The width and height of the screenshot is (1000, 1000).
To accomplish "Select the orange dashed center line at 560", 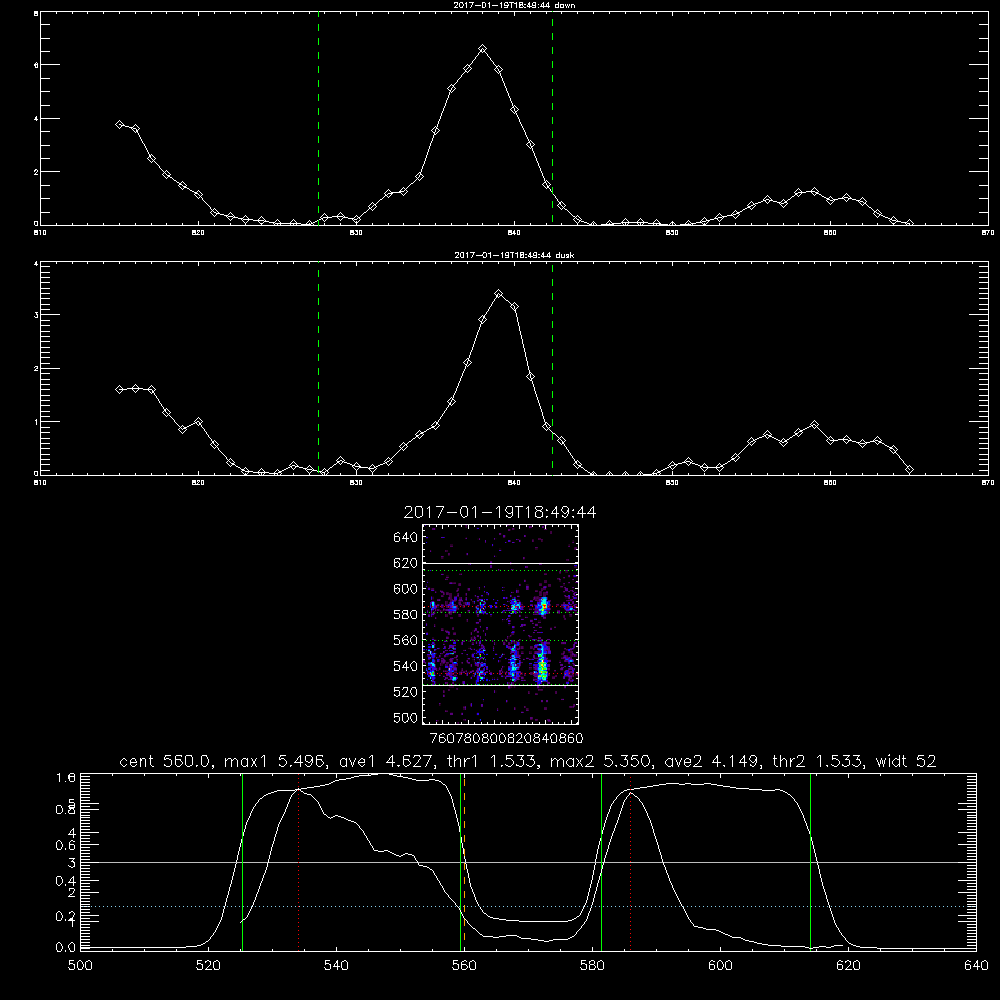I will [464, 861].
